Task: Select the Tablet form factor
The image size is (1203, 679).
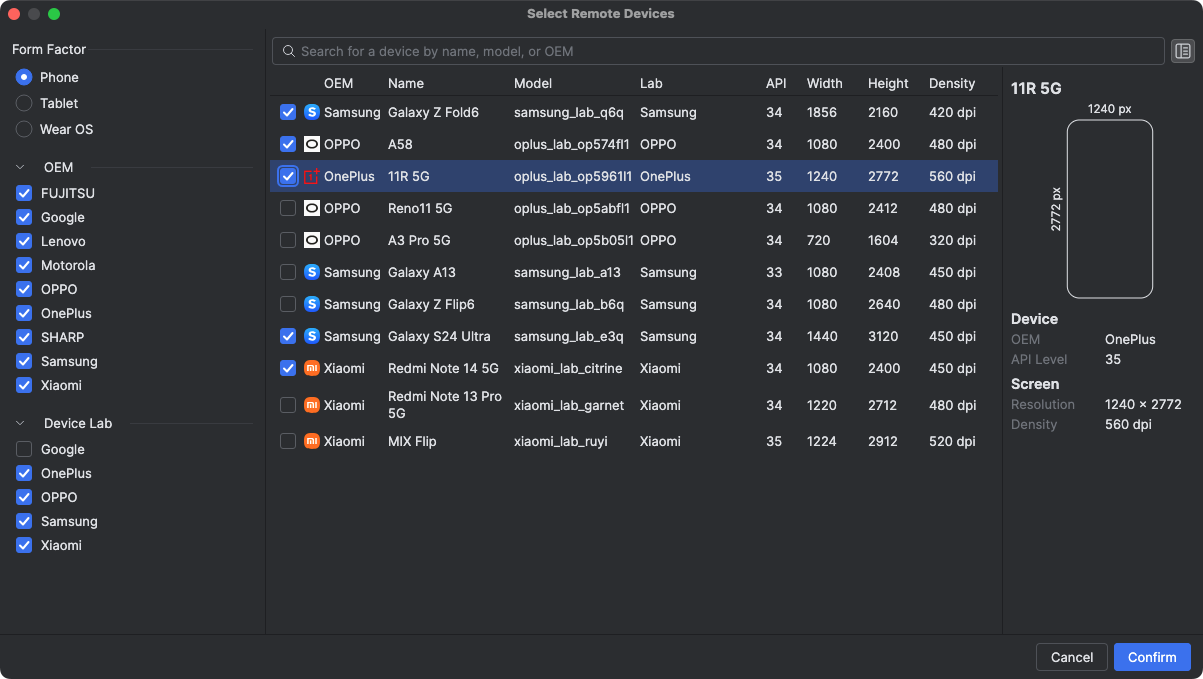Action: (24, 103)
